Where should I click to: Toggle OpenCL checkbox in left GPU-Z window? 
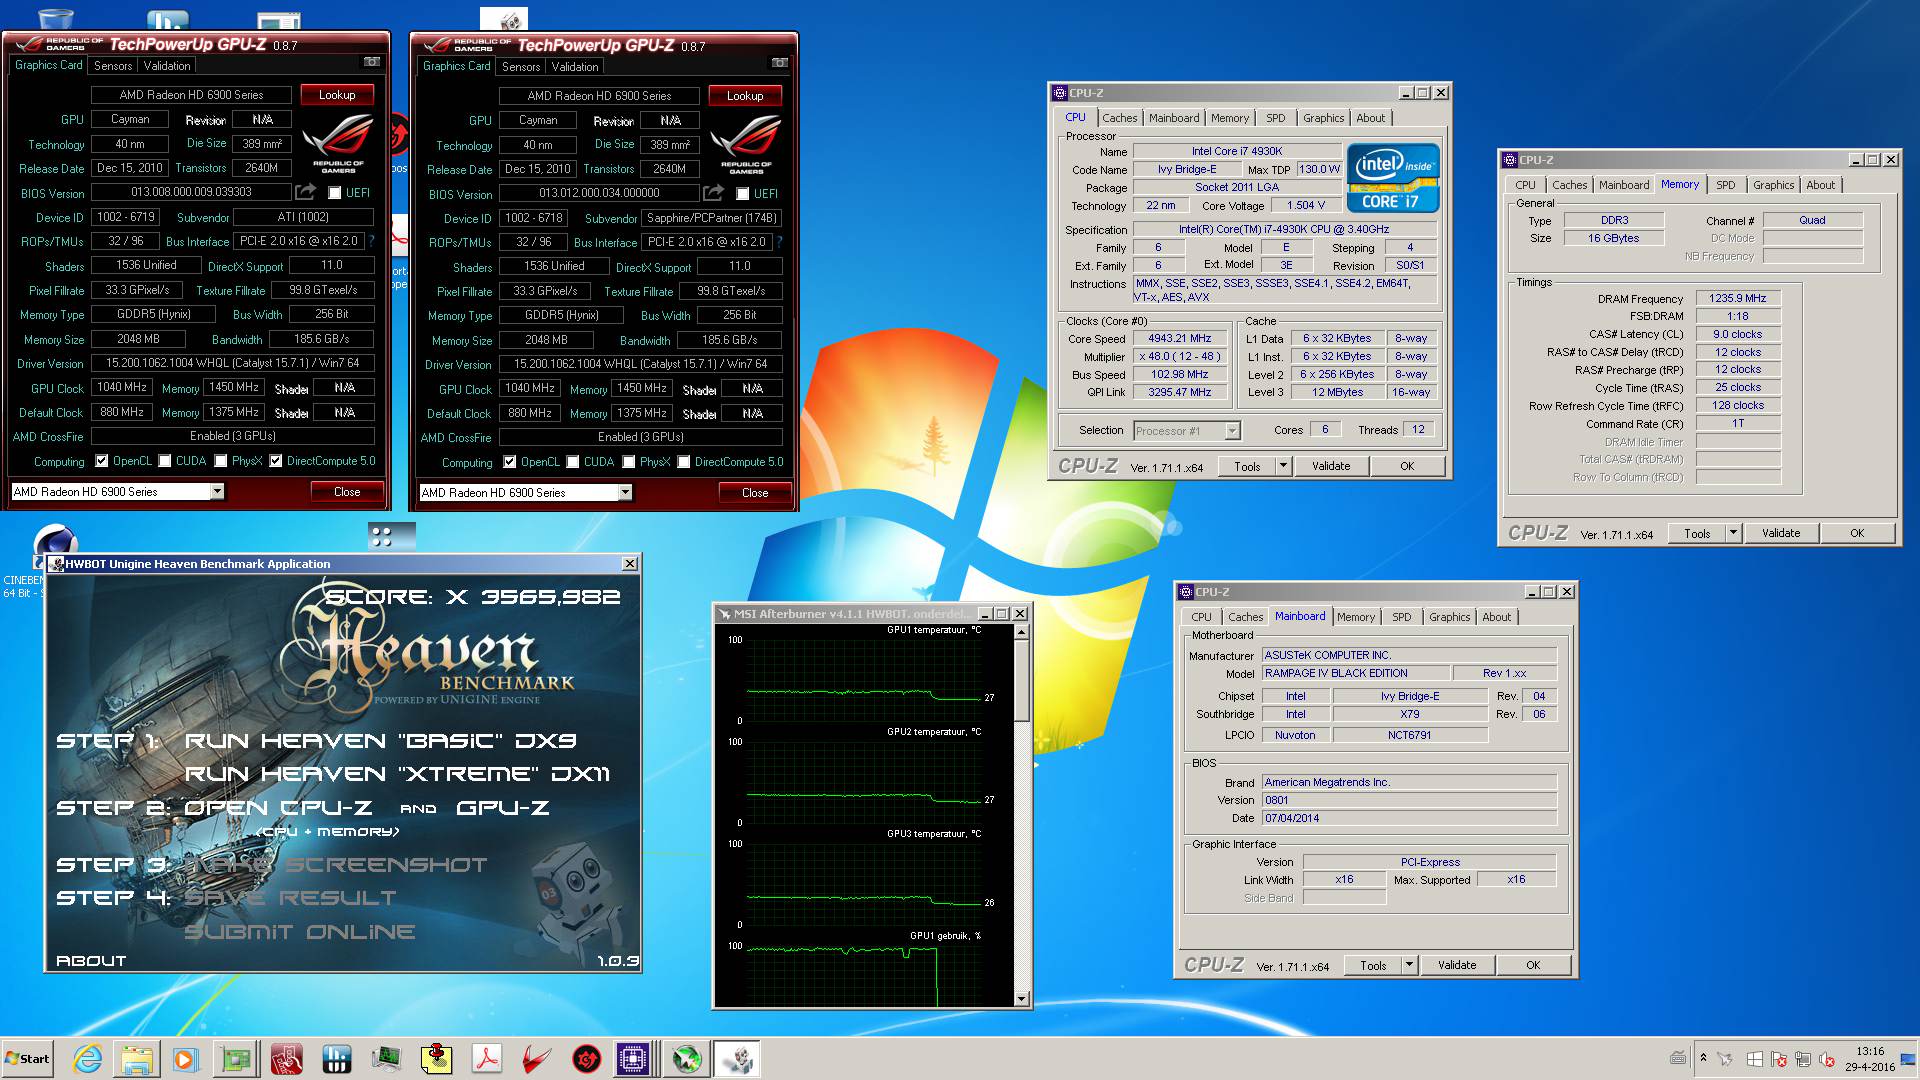click(x=102, y=461)
